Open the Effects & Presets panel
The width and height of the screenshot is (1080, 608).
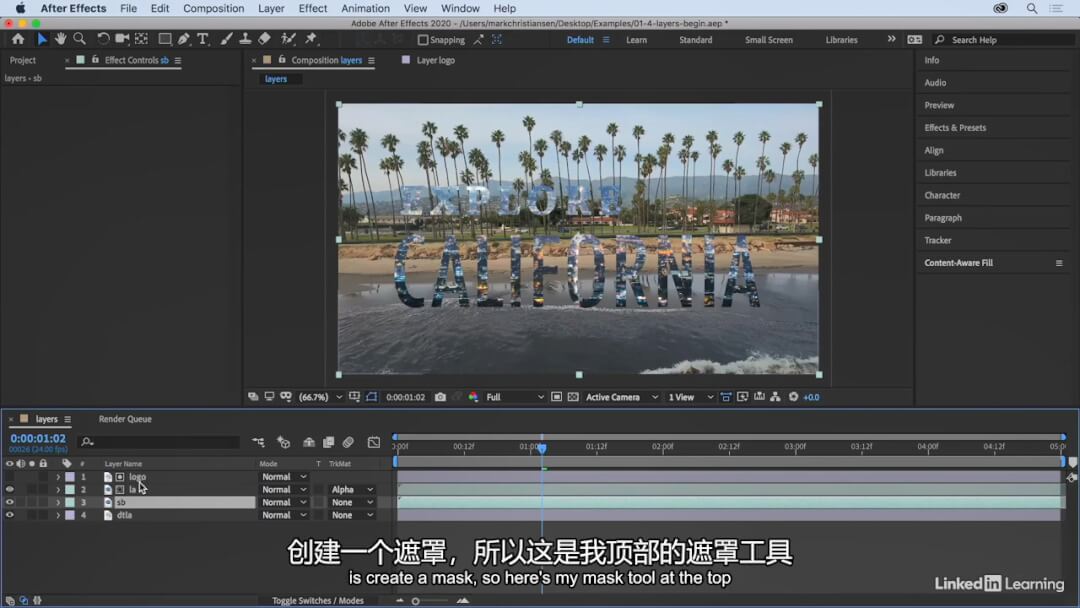pyautogui.click(x=955, y=127)
